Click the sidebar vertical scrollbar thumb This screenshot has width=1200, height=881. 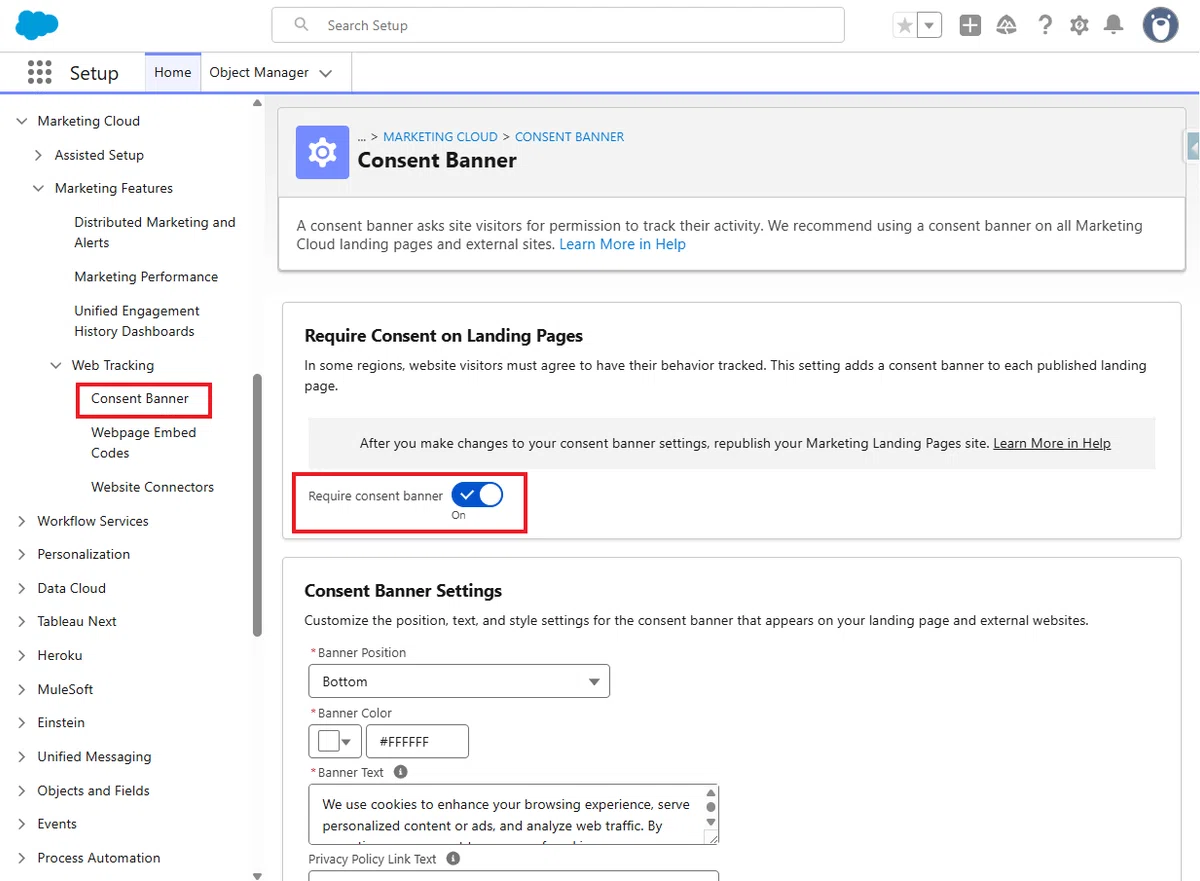click(x=257, y=505)
